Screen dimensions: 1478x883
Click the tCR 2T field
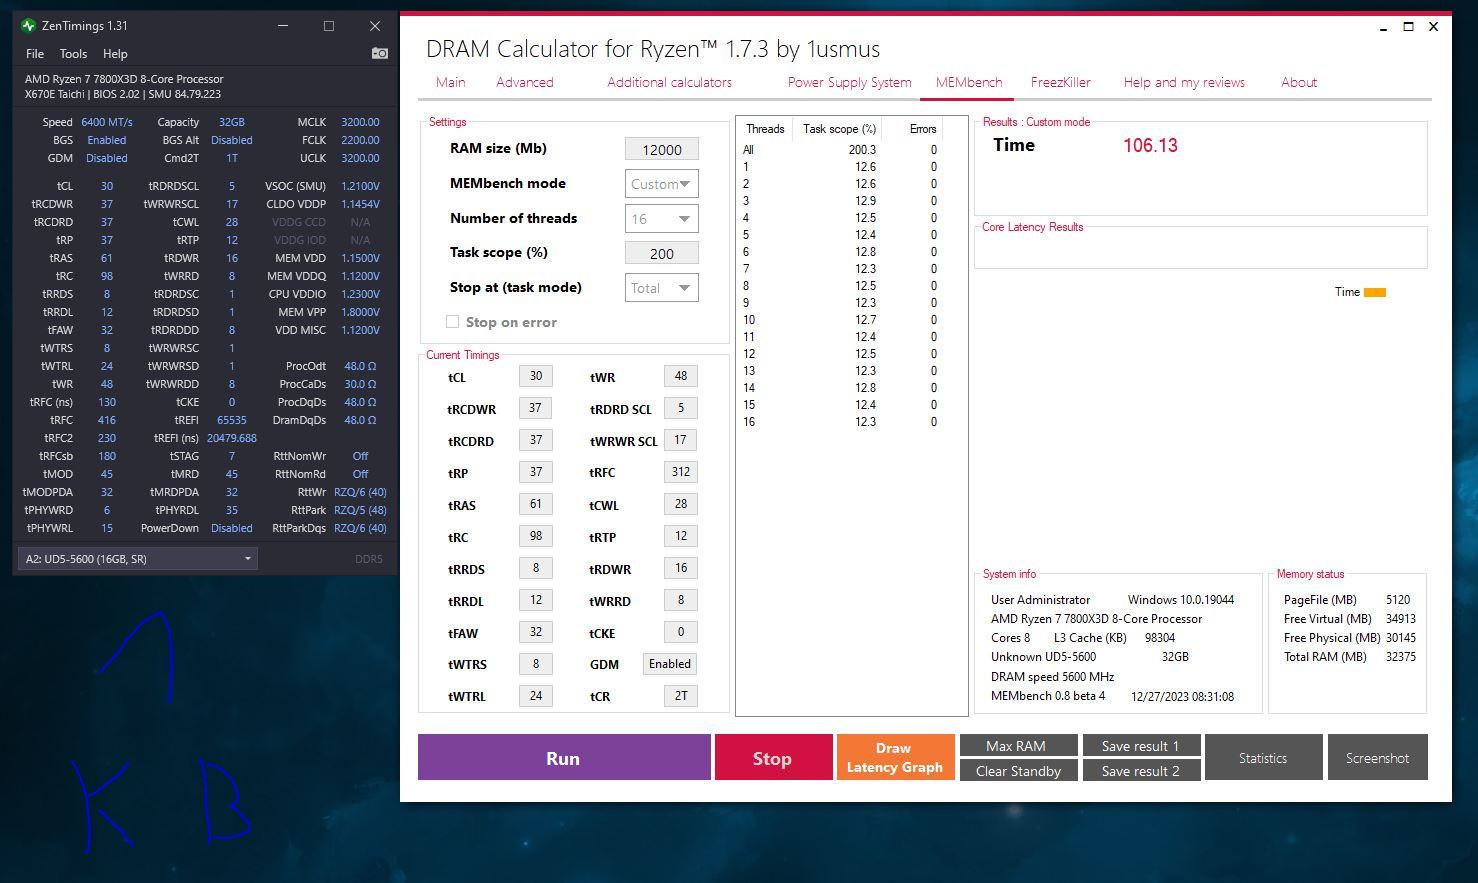tap(681, 696)
